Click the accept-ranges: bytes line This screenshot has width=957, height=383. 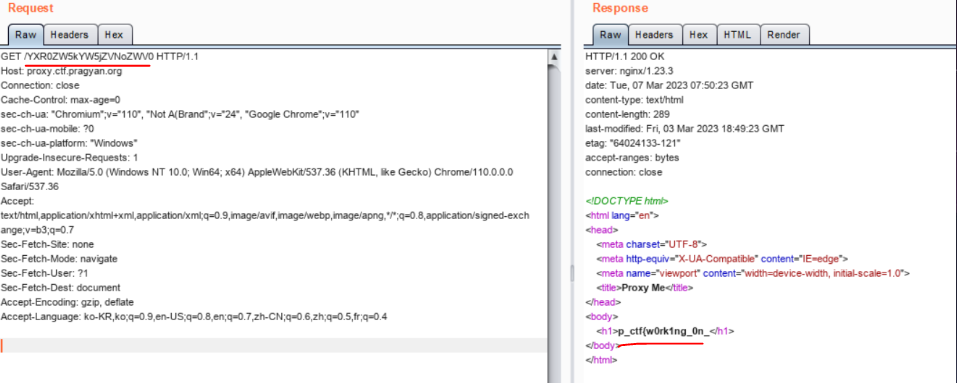632,157
